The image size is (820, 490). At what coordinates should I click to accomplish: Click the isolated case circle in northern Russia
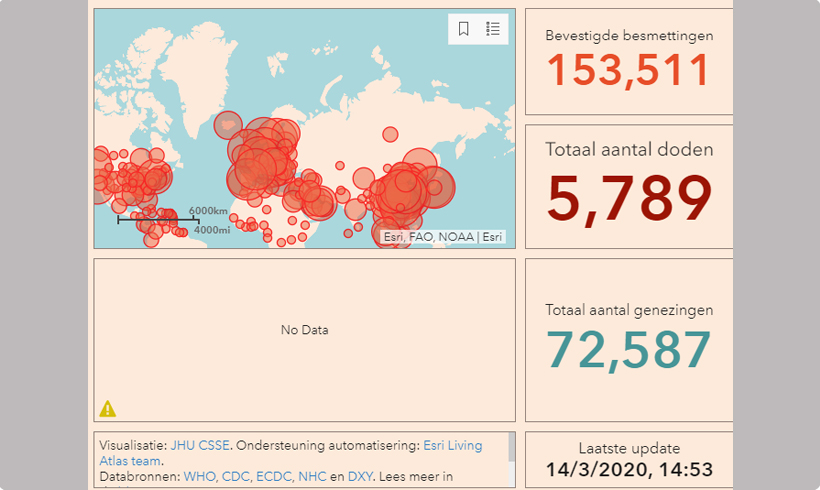(390, 134)
